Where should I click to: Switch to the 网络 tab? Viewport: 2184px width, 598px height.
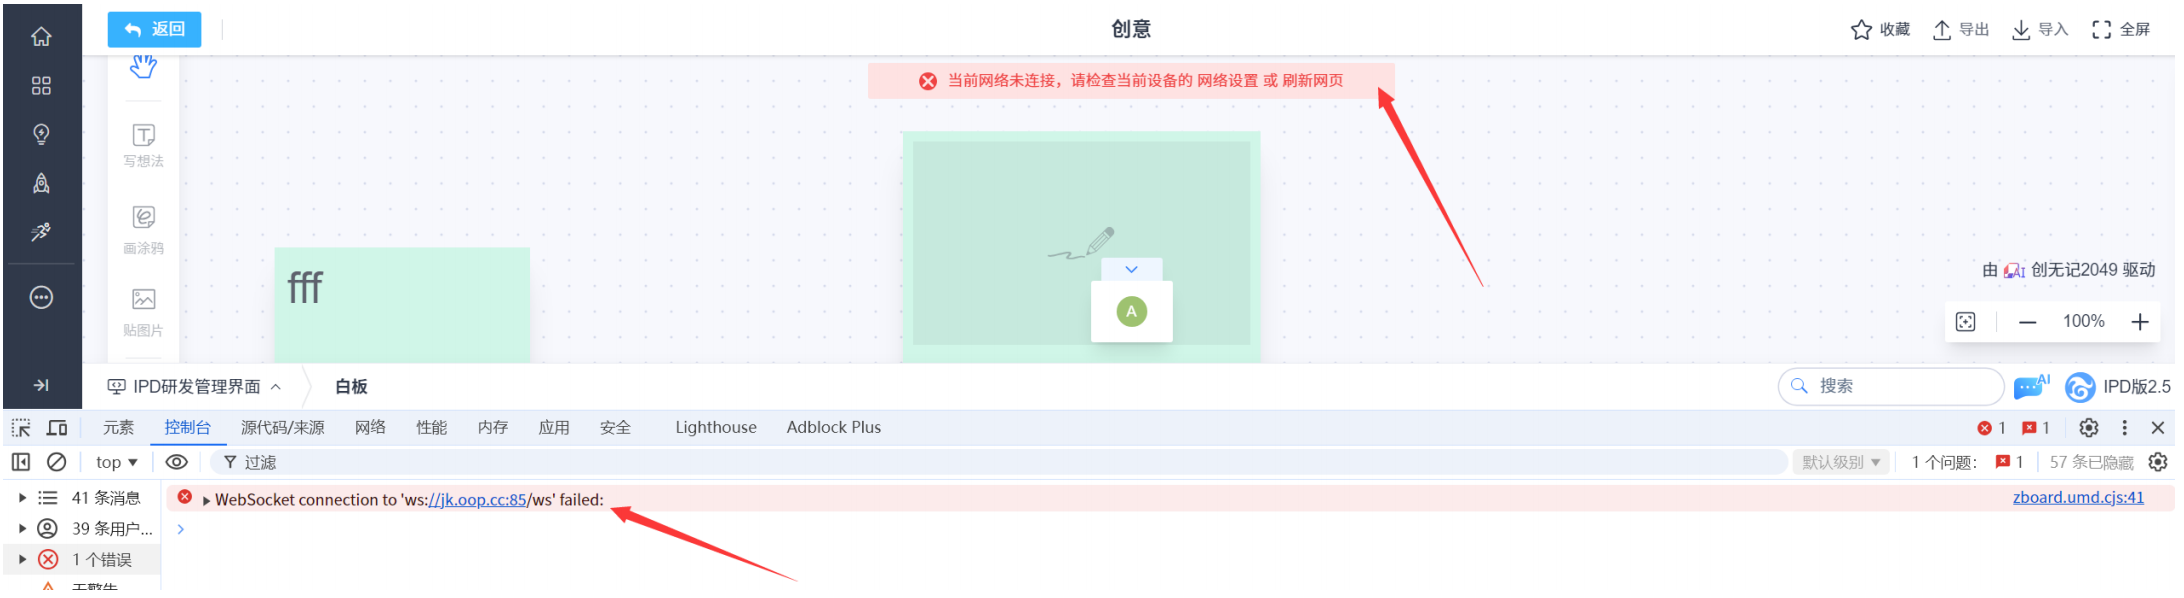(370, 428)
